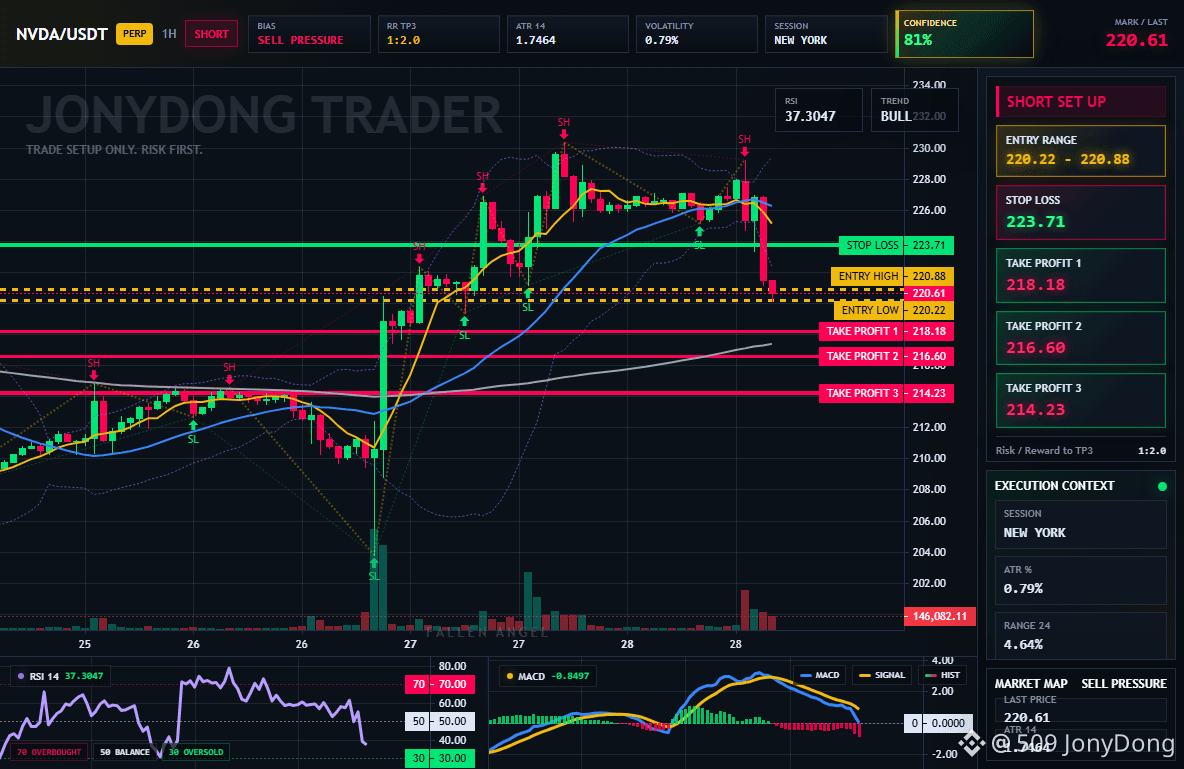Select the EXECUTION CONTEXT section header
The width and height of the screenshot is (1184, 769).
click(1054, 486)
